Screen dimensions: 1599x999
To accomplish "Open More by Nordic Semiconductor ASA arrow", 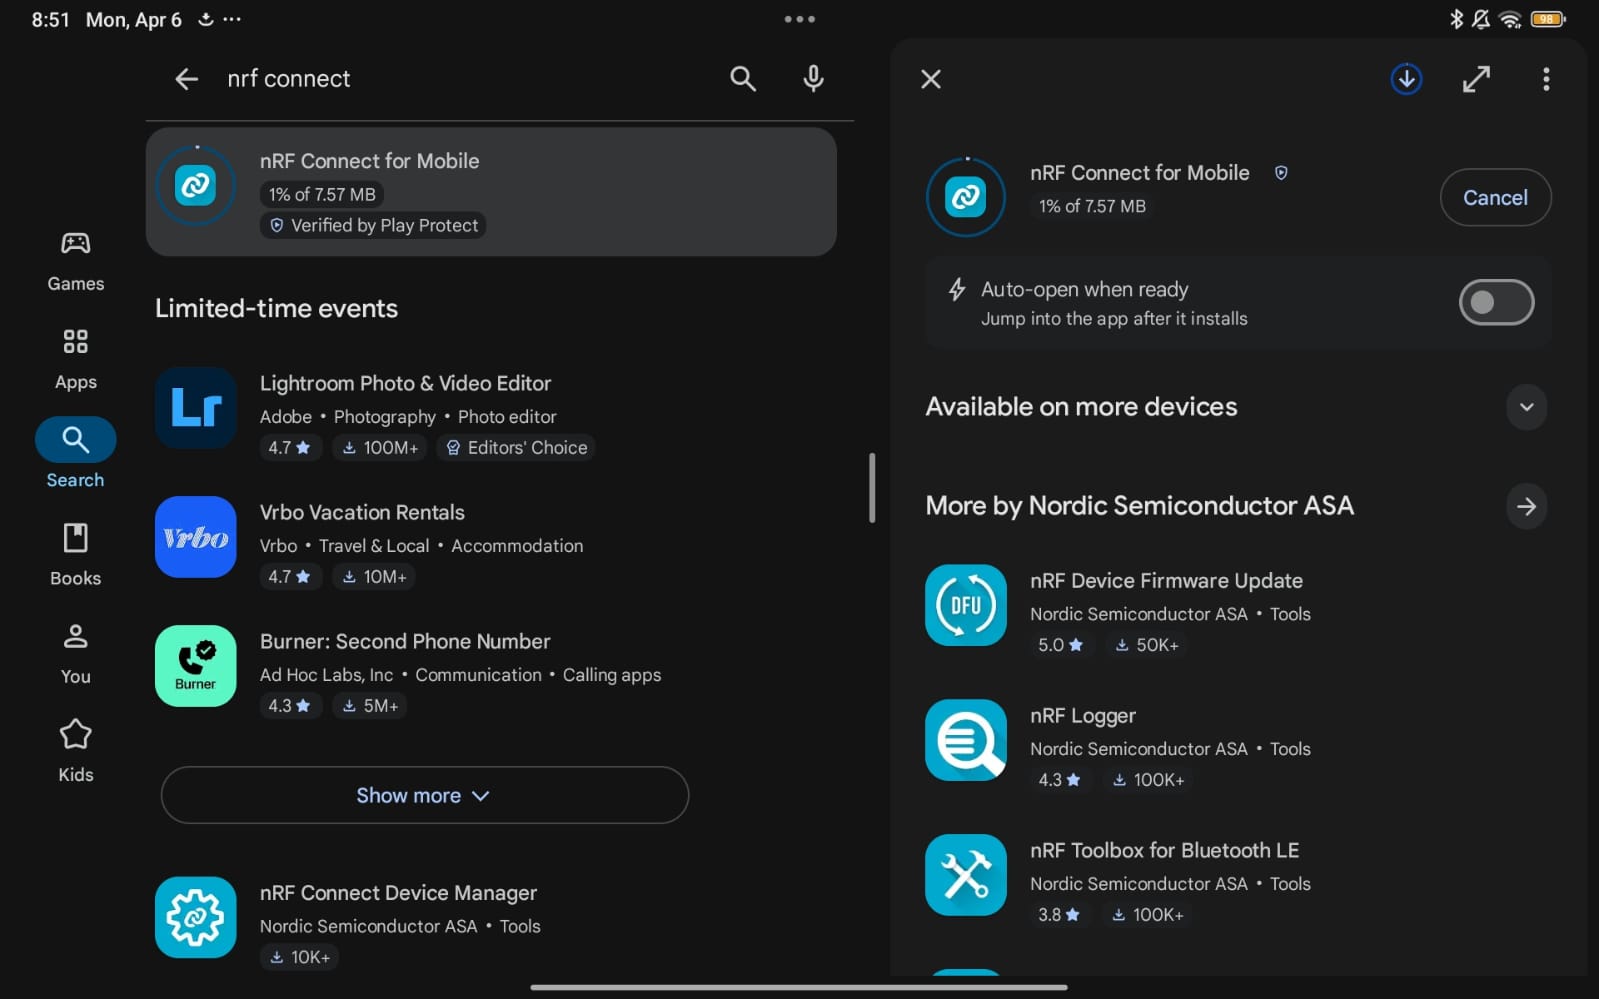I will coord(1526,506).
